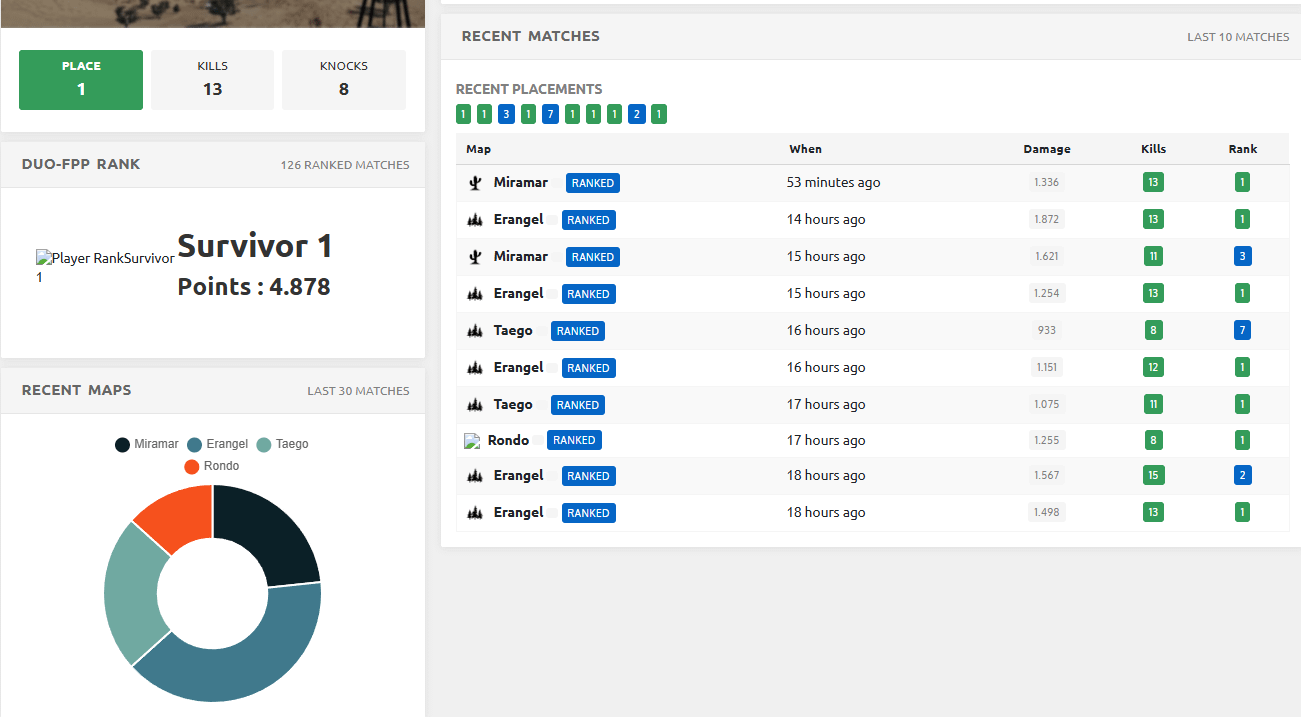Viewport: 1301px width, 717px height.
Task: Open the Rondo match map link
Action: coord(508,440)
